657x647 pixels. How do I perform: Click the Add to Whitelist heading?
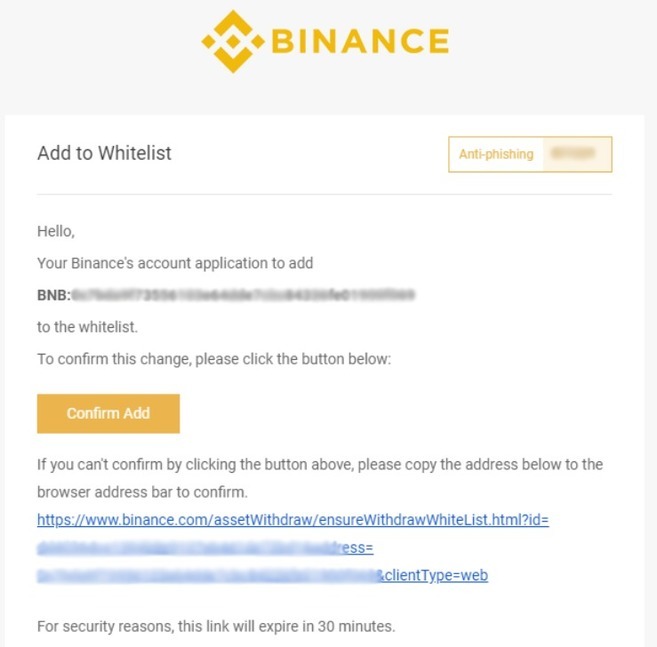click(104, 153)
